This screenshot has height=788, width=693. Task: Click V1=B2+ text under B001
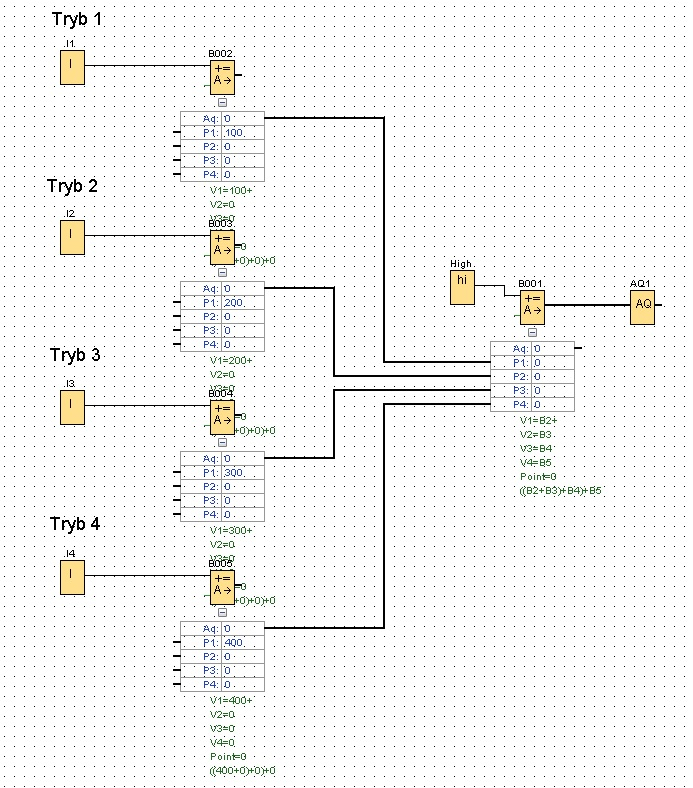[x=539, y=421]
